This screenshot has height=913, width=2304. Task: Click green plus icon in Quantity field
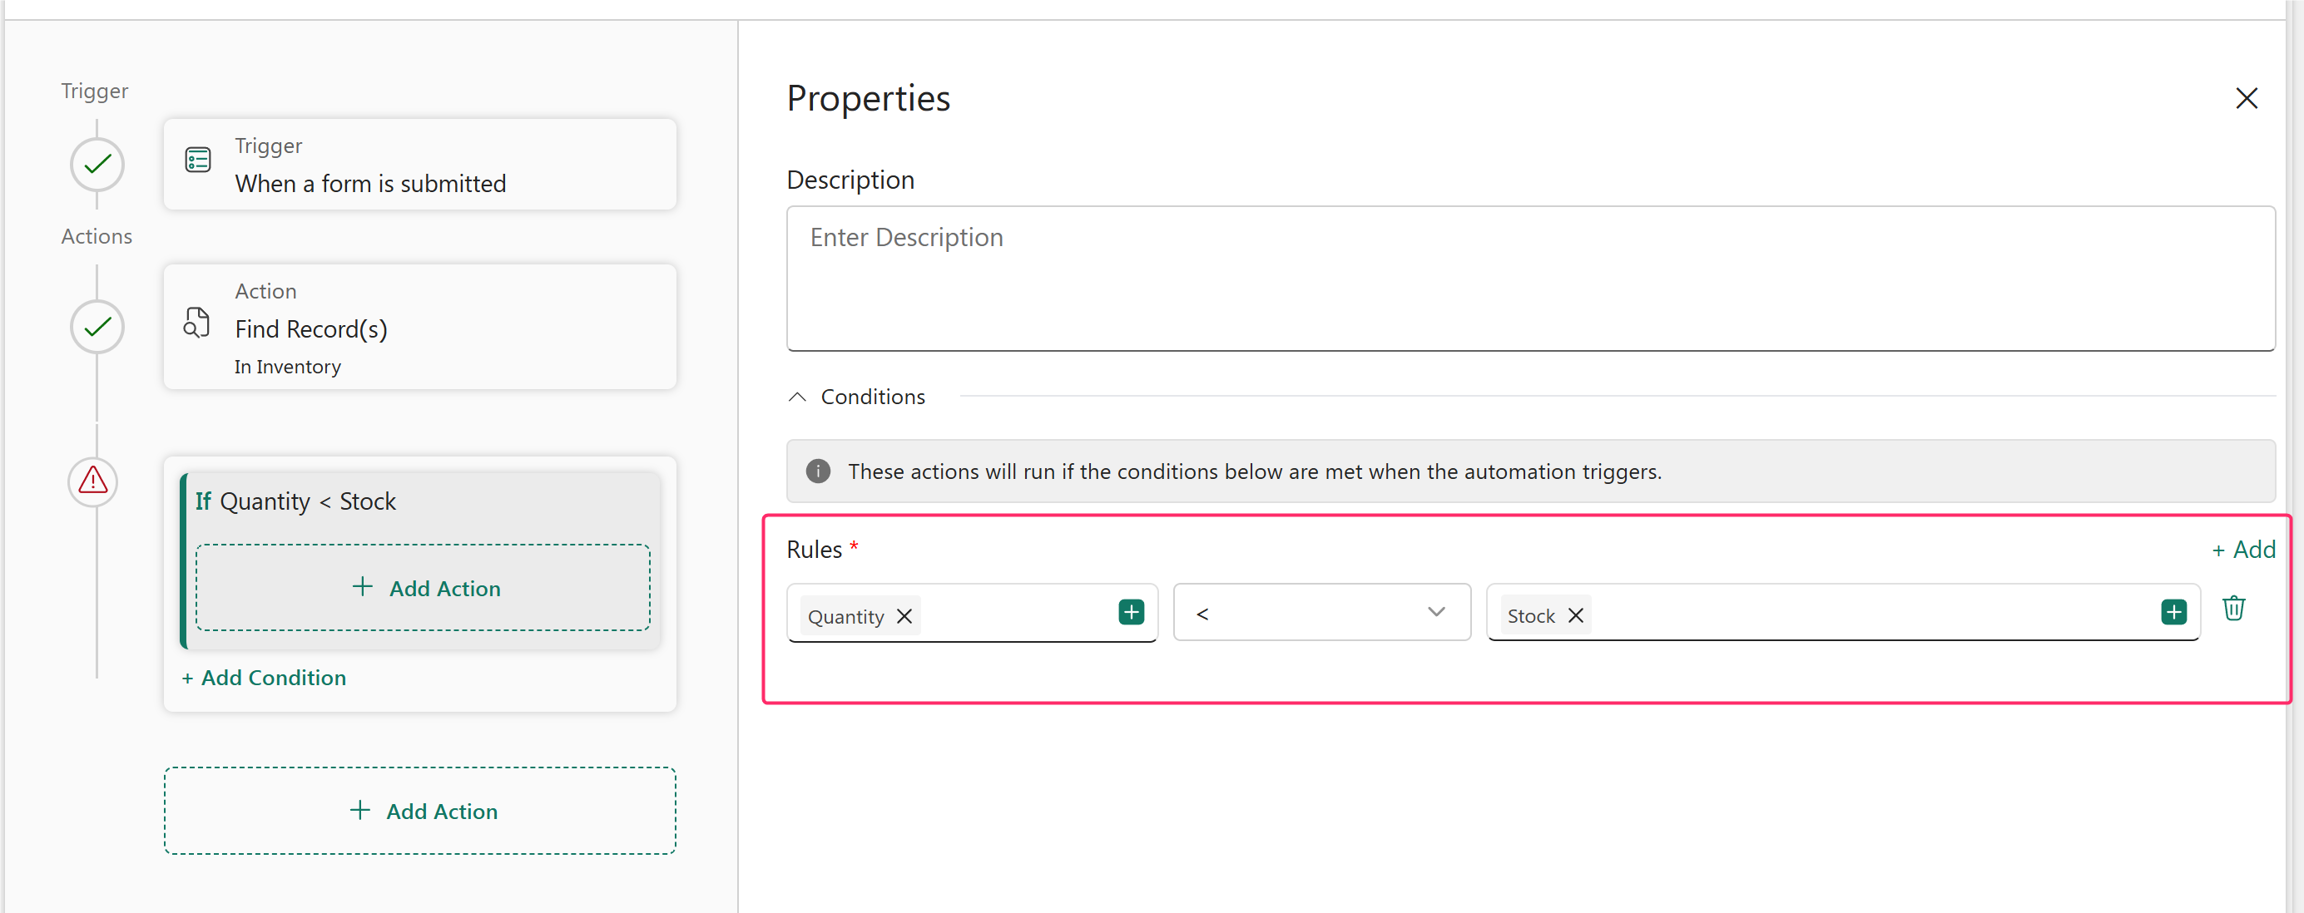[1131, 612]
